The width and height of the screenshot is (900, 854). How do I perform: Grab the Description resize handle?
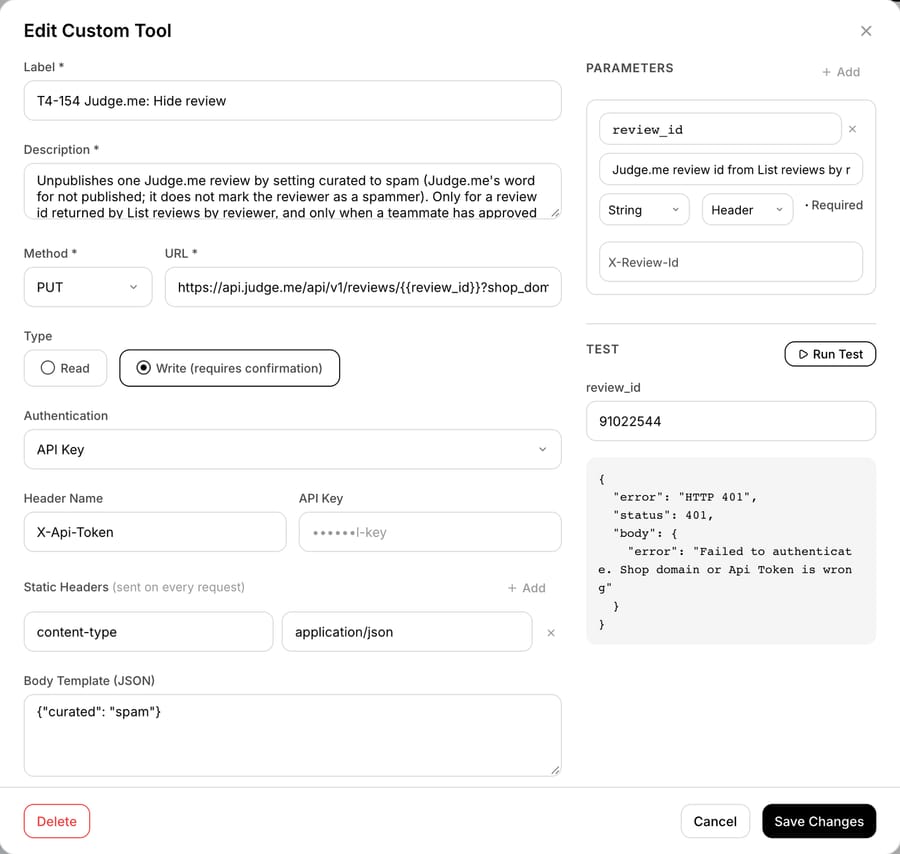(555, 213)
